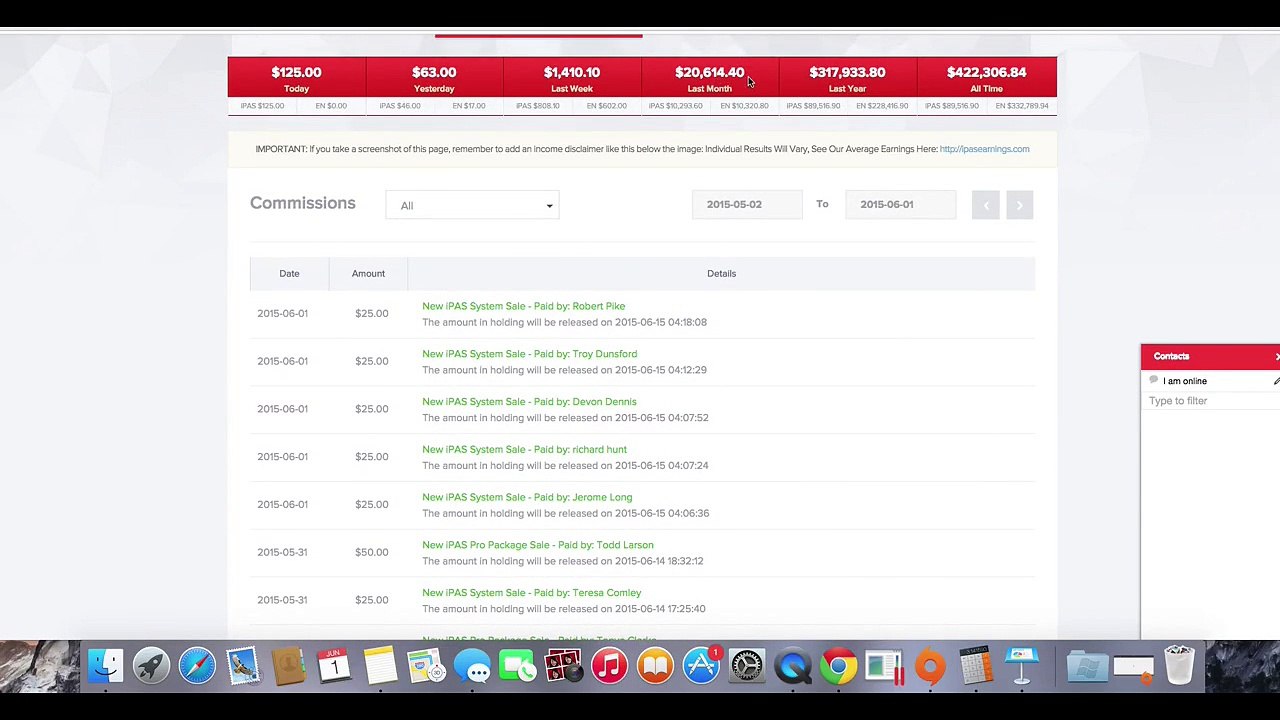The width and height of the screenshot is (1280, 720).
Task: Click the $50.00 amount for Todd Larson
Action: coord(371,552)
